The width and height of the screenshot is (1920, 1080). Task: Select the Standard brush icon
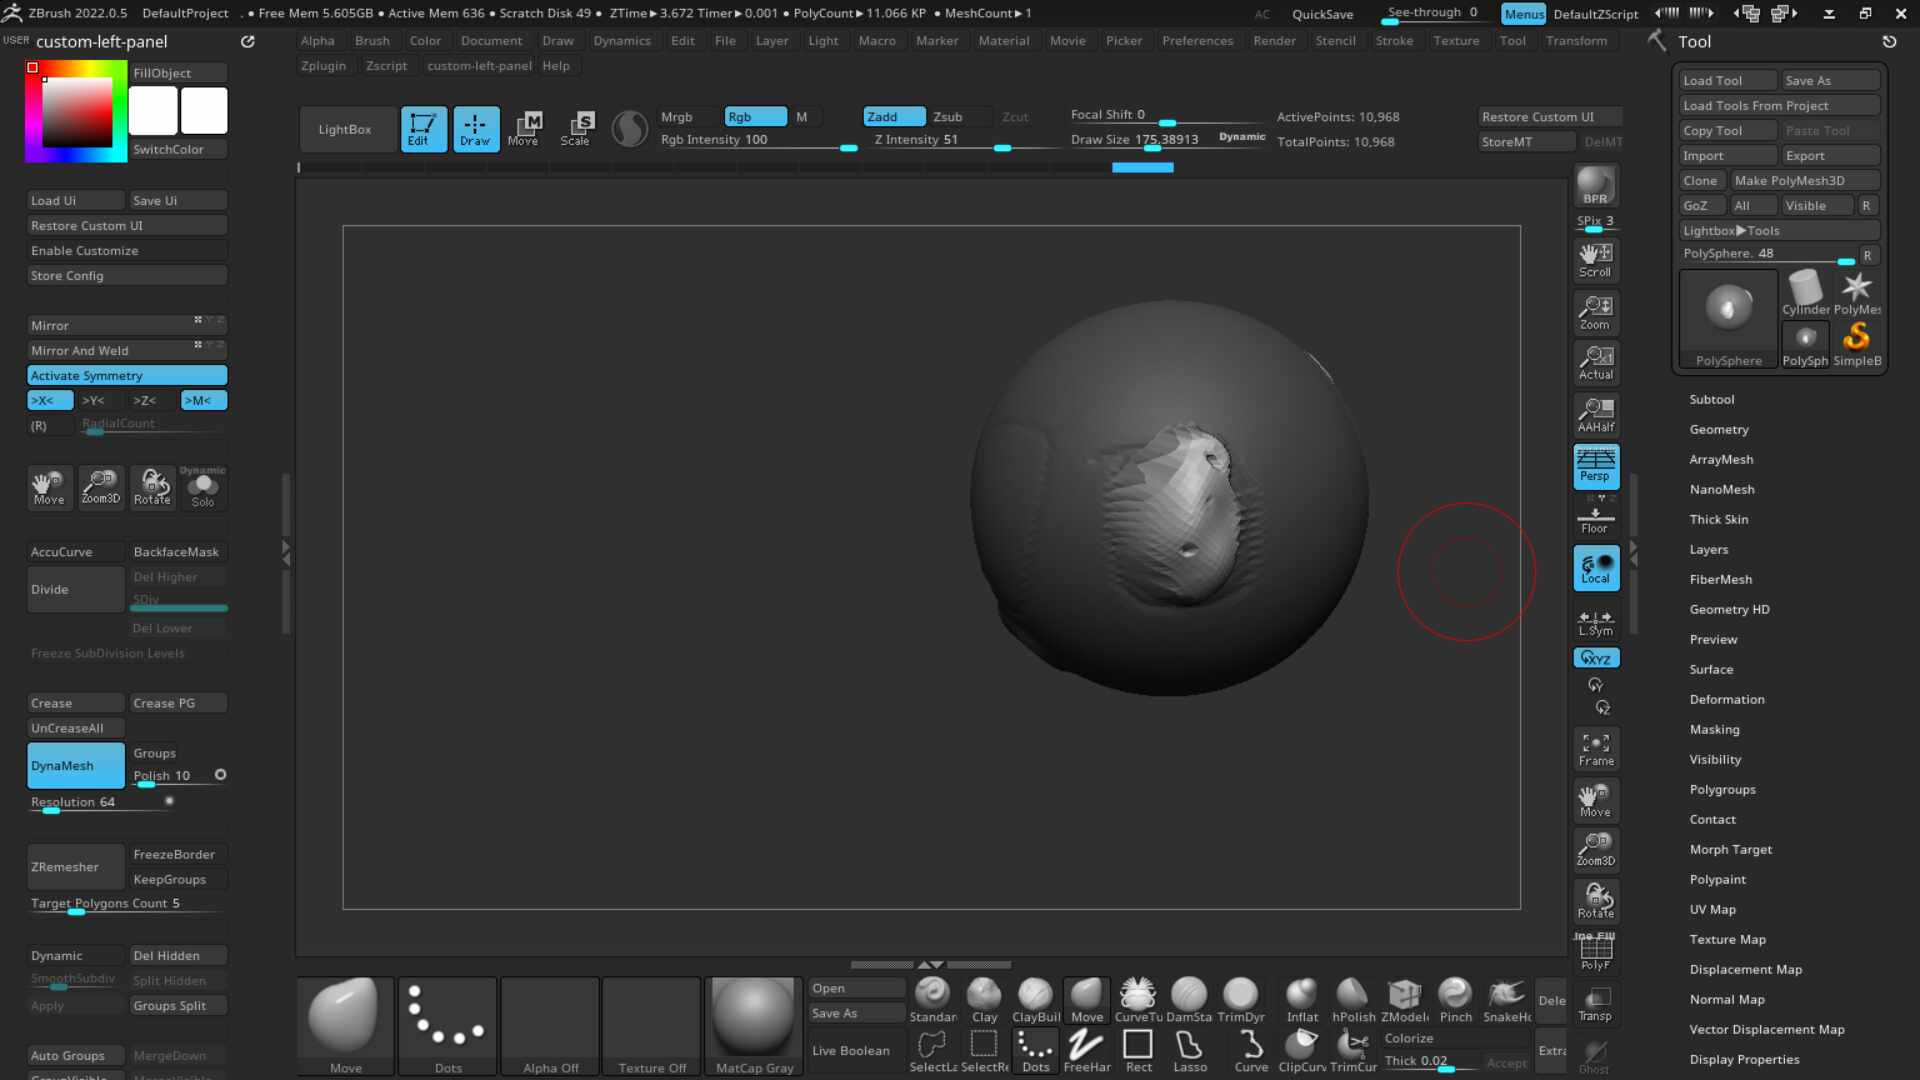[932, 1001]
